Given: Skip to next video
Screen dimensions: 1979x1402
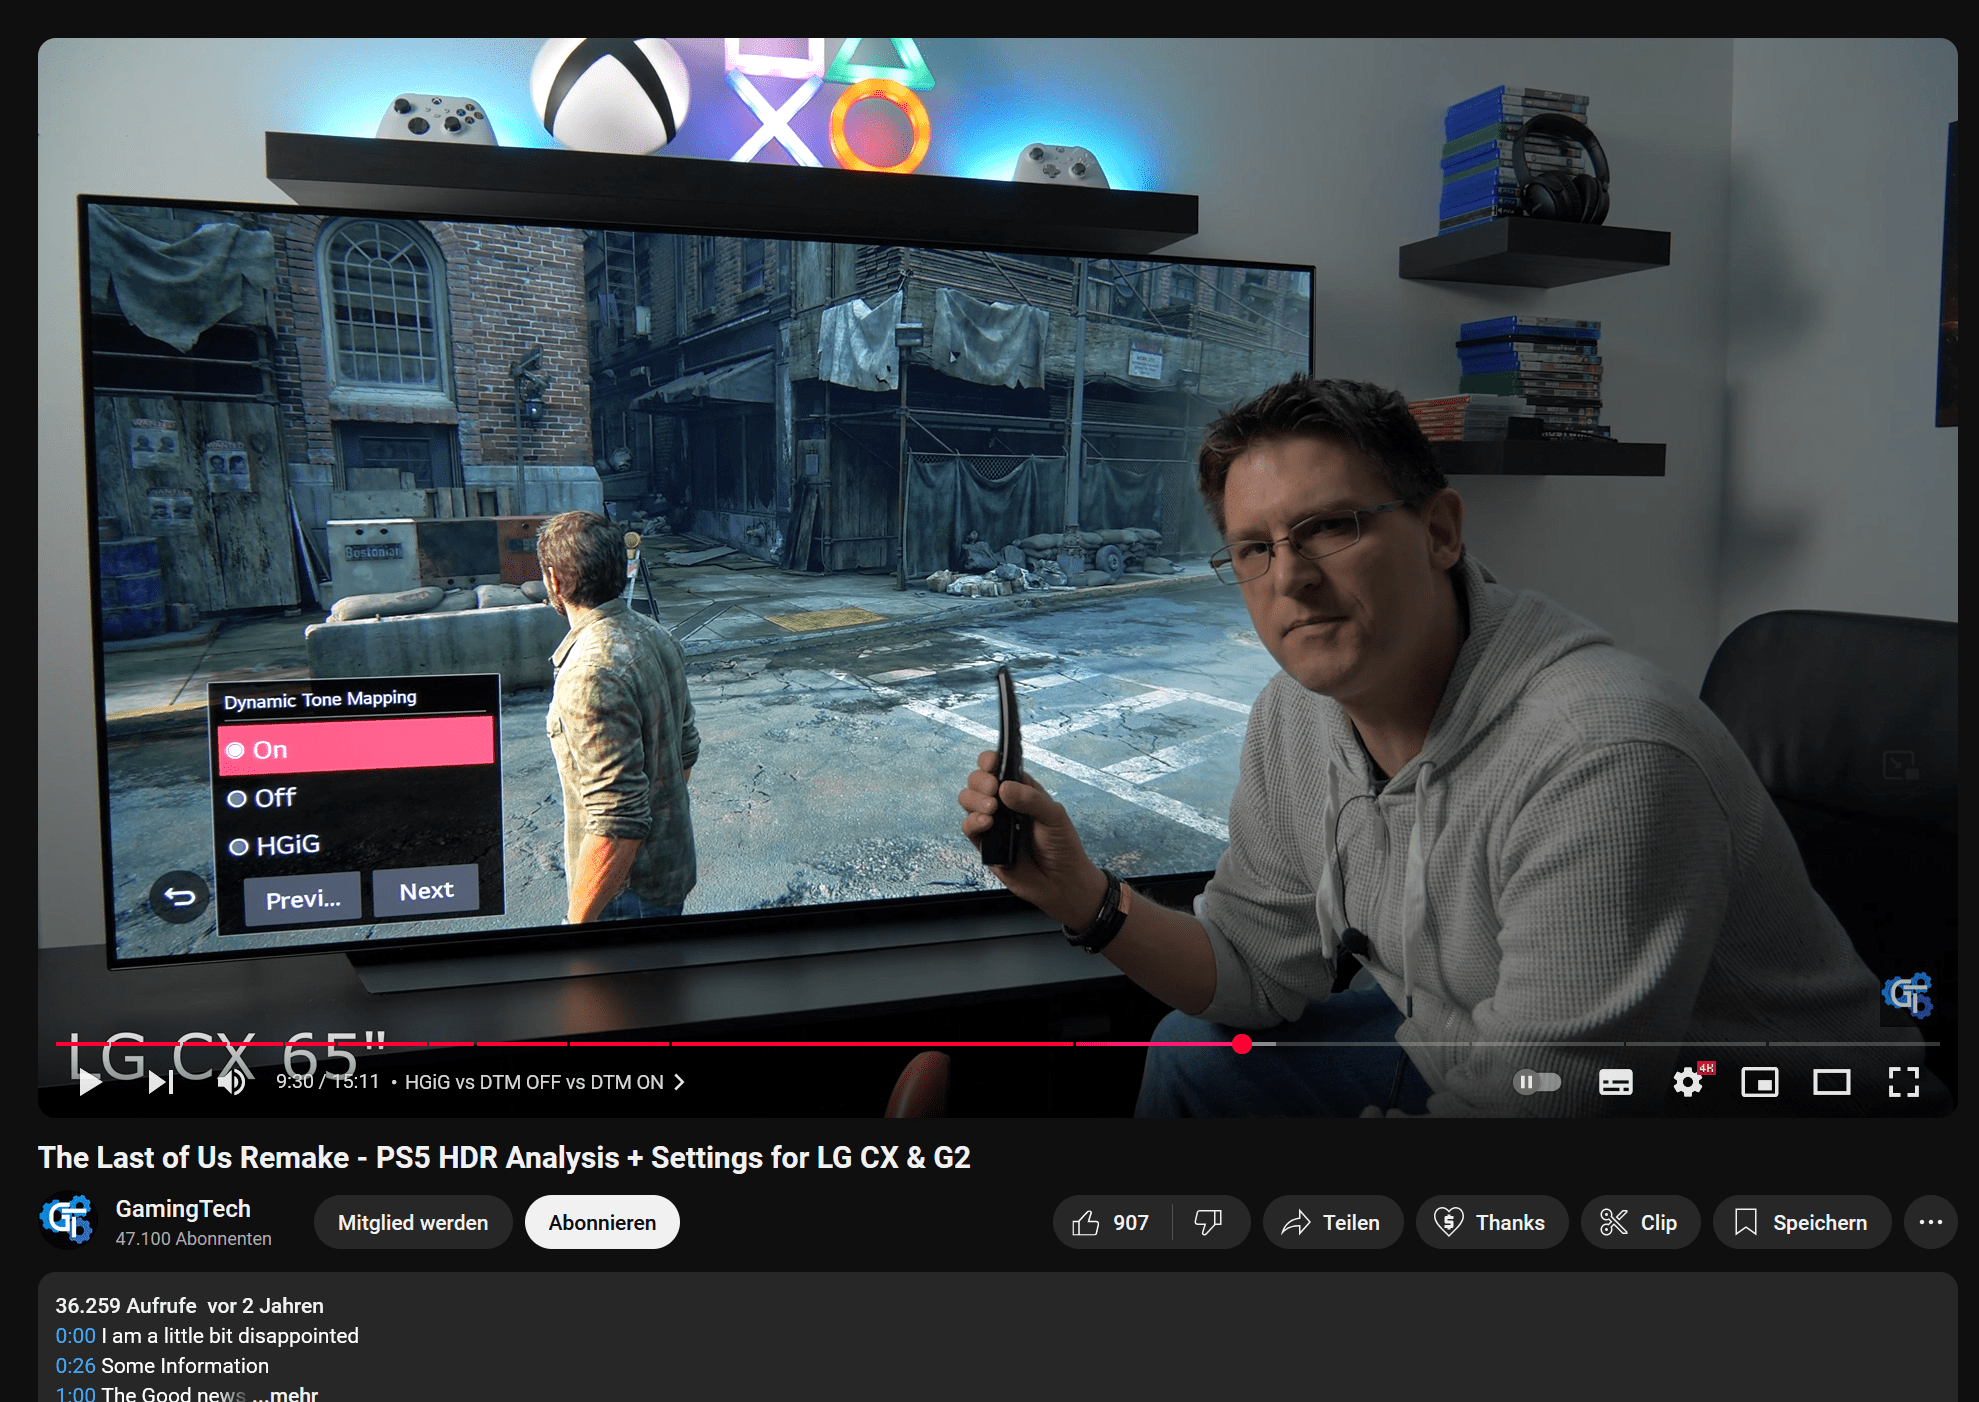Looking at the screenshot, I should coord(161,1082).
